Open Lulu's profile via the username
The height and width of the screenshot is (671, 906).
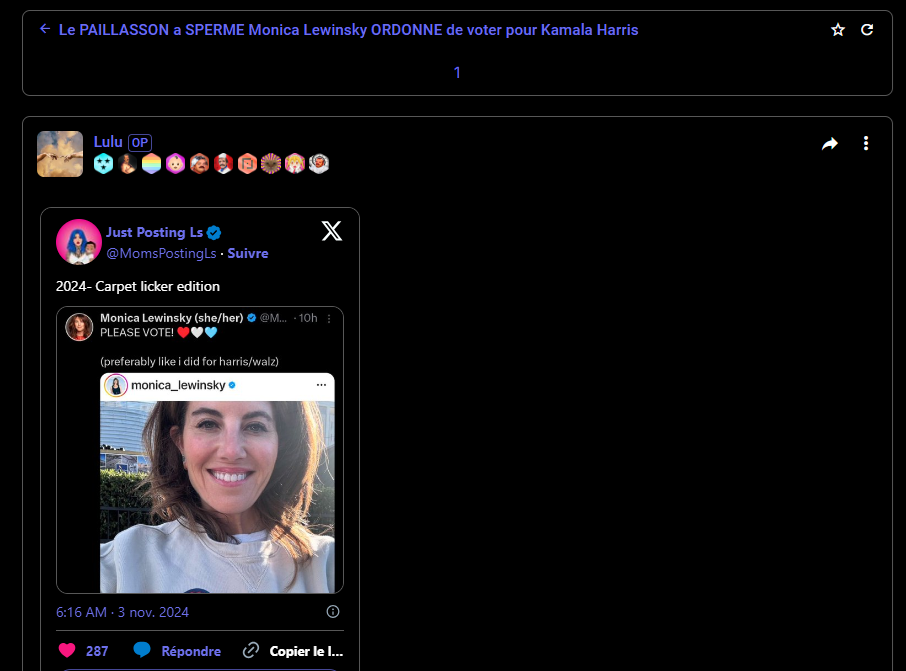click(107, 142)
